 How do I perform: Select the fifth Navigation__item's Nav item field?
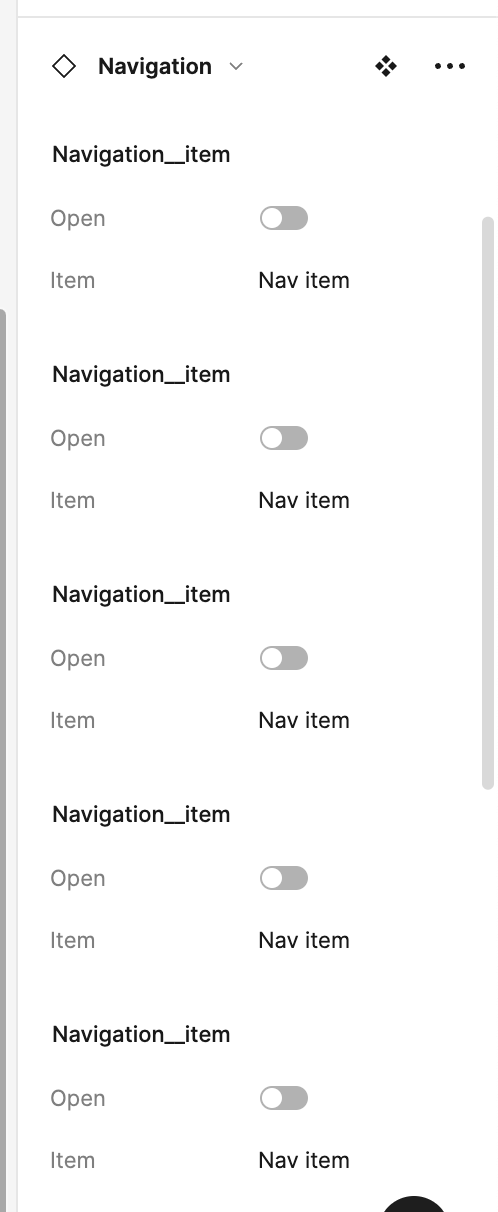coord(304,1160)
